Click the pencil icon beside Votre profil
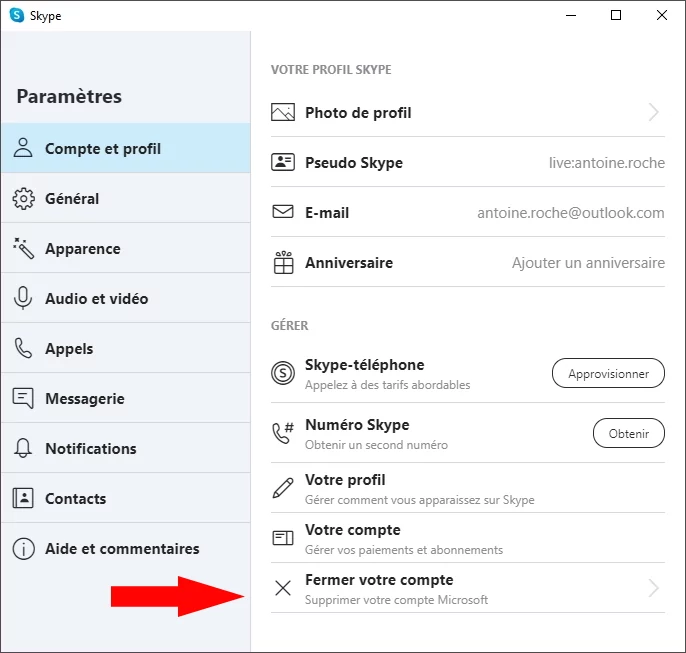The height and width of the screenshot is (653, 686). [283, 489]
